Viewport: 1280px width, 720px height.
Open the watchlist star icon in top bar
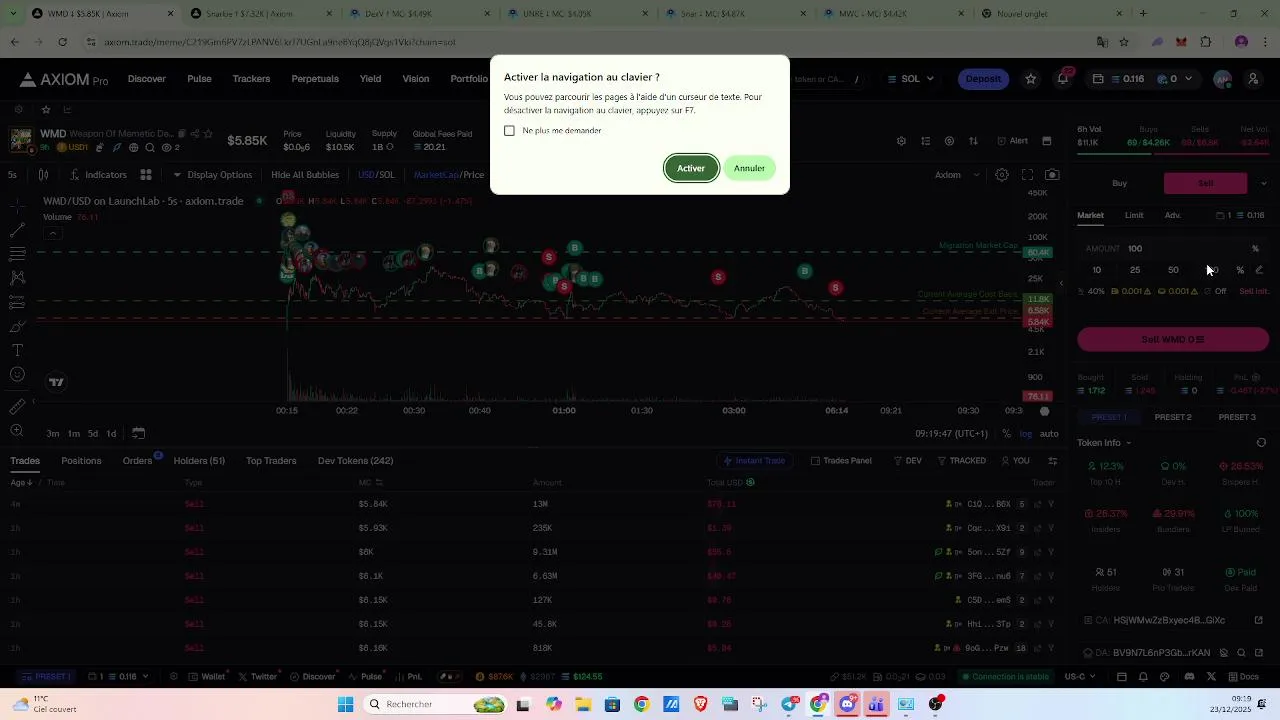pos(1031,79)
